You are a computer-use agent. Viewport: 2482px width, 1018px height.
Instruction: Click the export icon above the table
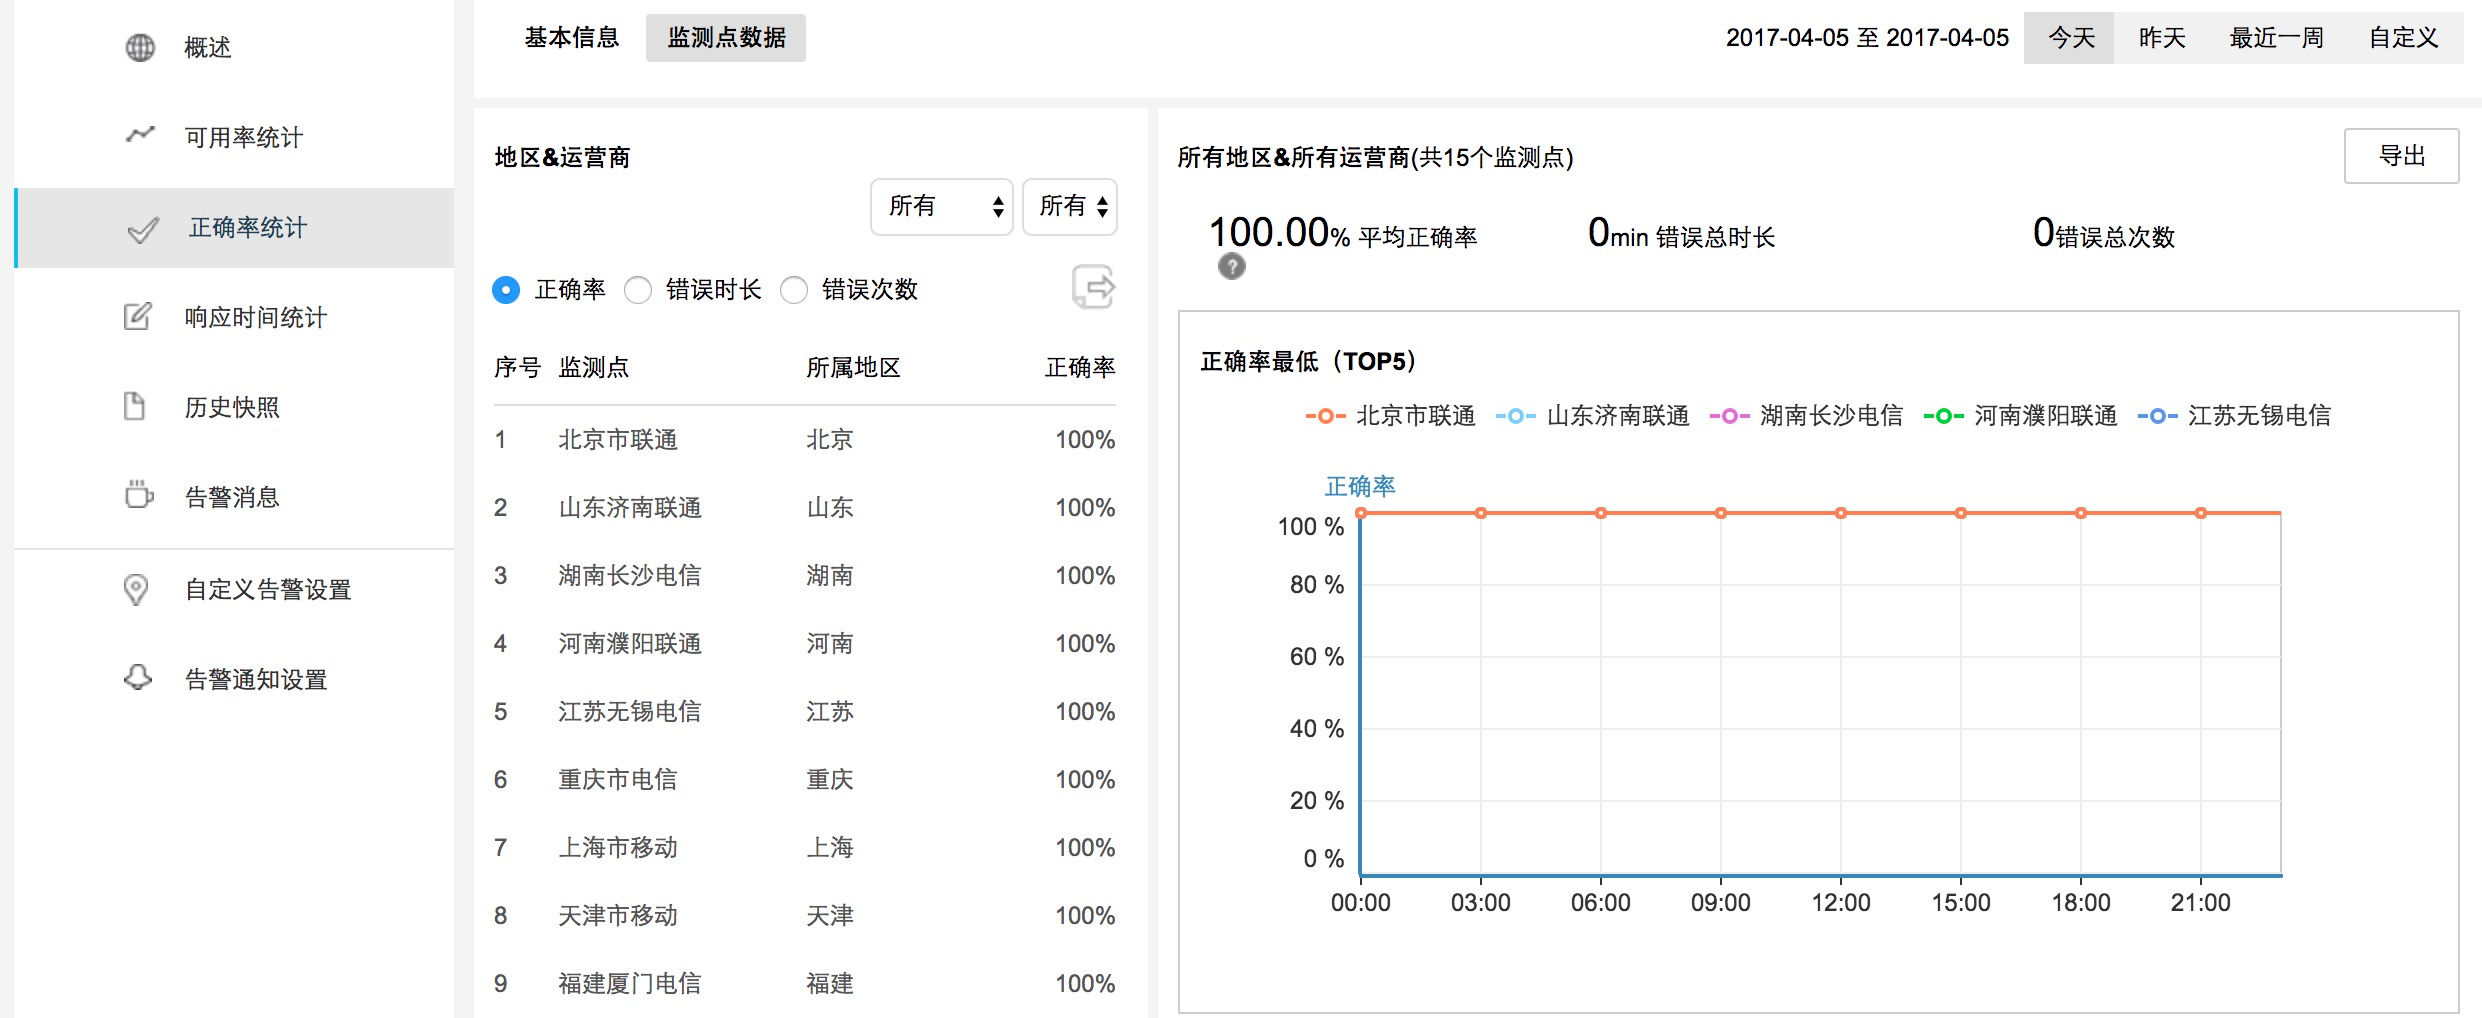pos(1093,288)
